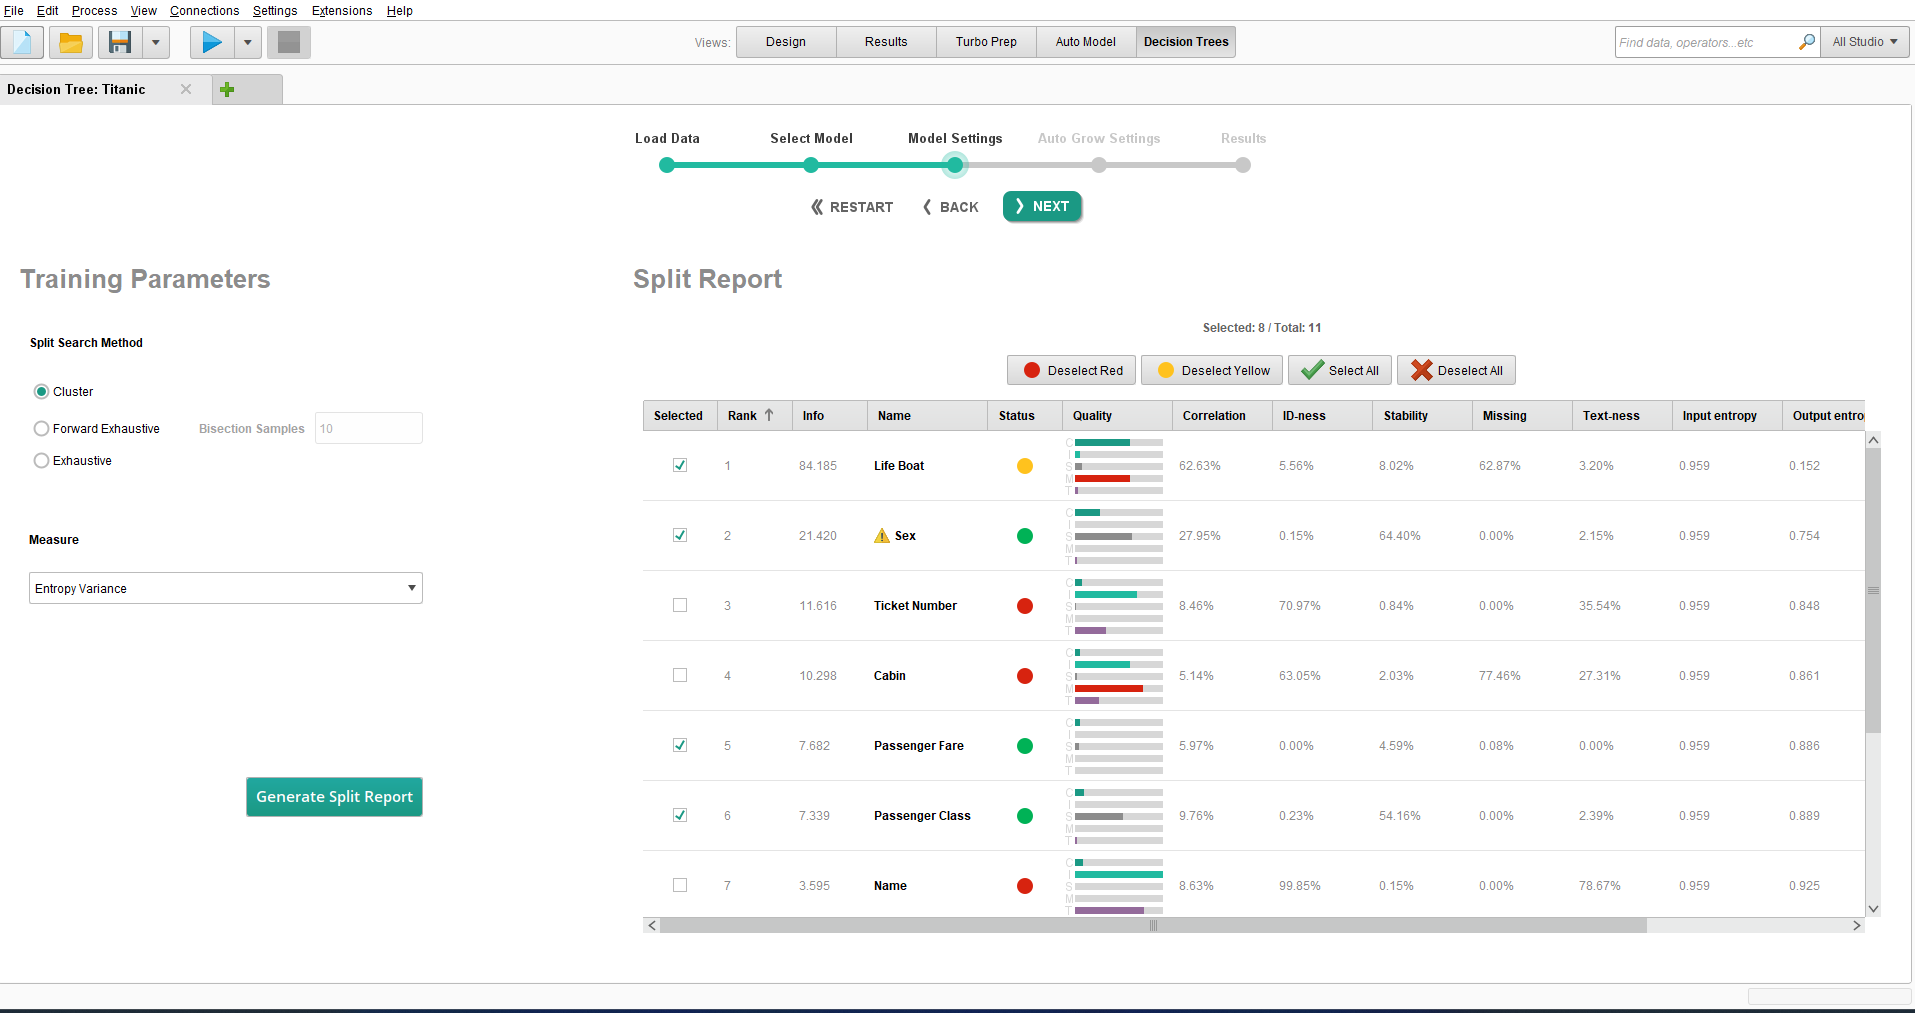Click the warning icon beside Sex
This screenshot has height=1013, width=1915.
point(881,536)
